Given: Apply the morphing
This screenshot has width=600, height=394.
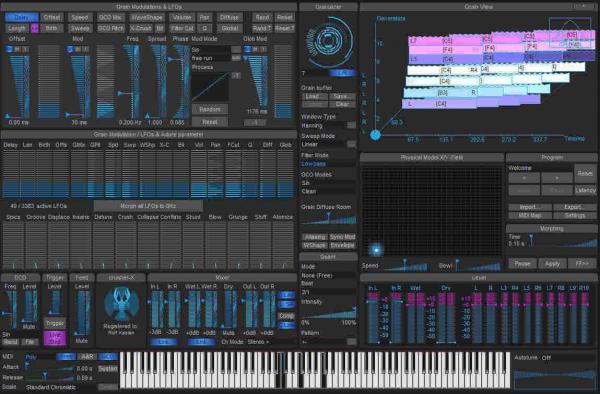Looking at the screenshot, I should [552, 264].
